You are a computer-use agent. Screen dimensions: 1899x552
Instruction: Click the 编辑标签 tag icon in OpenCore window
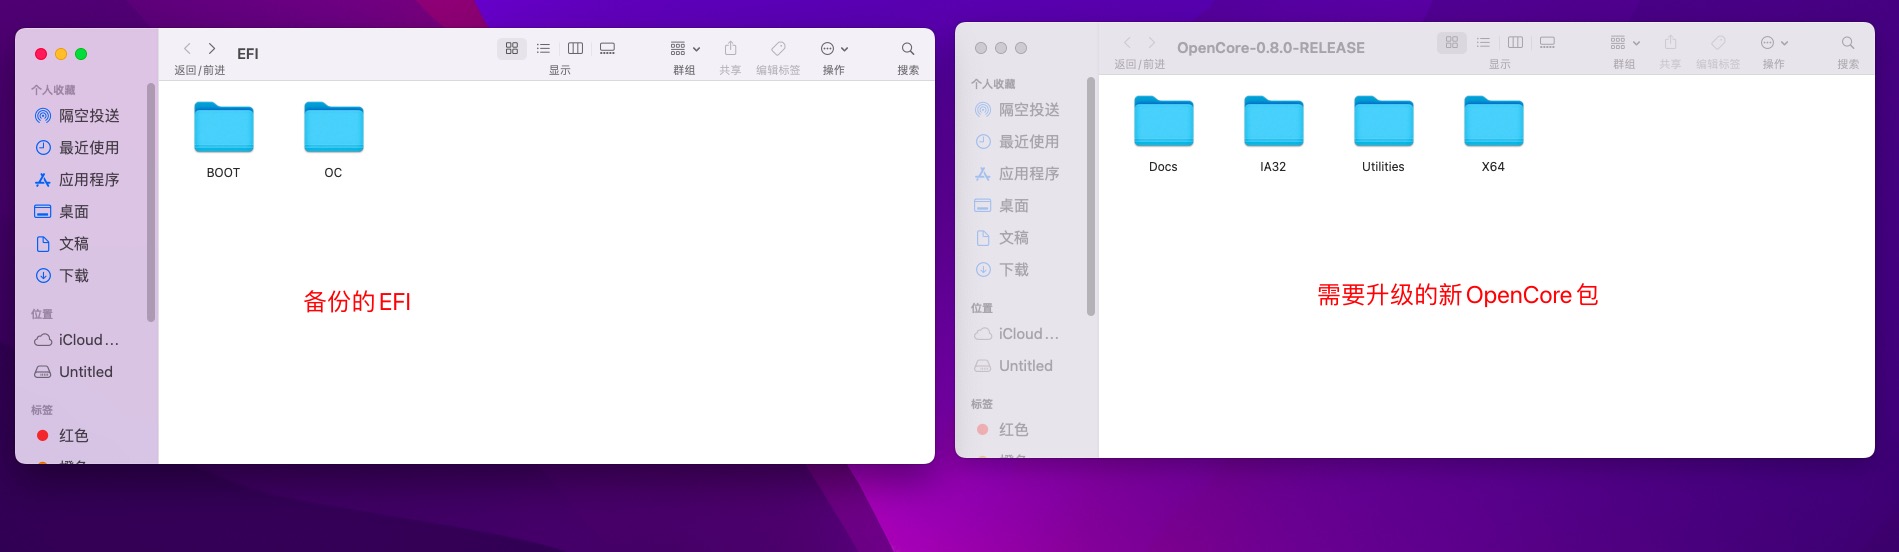point(1718,42)
